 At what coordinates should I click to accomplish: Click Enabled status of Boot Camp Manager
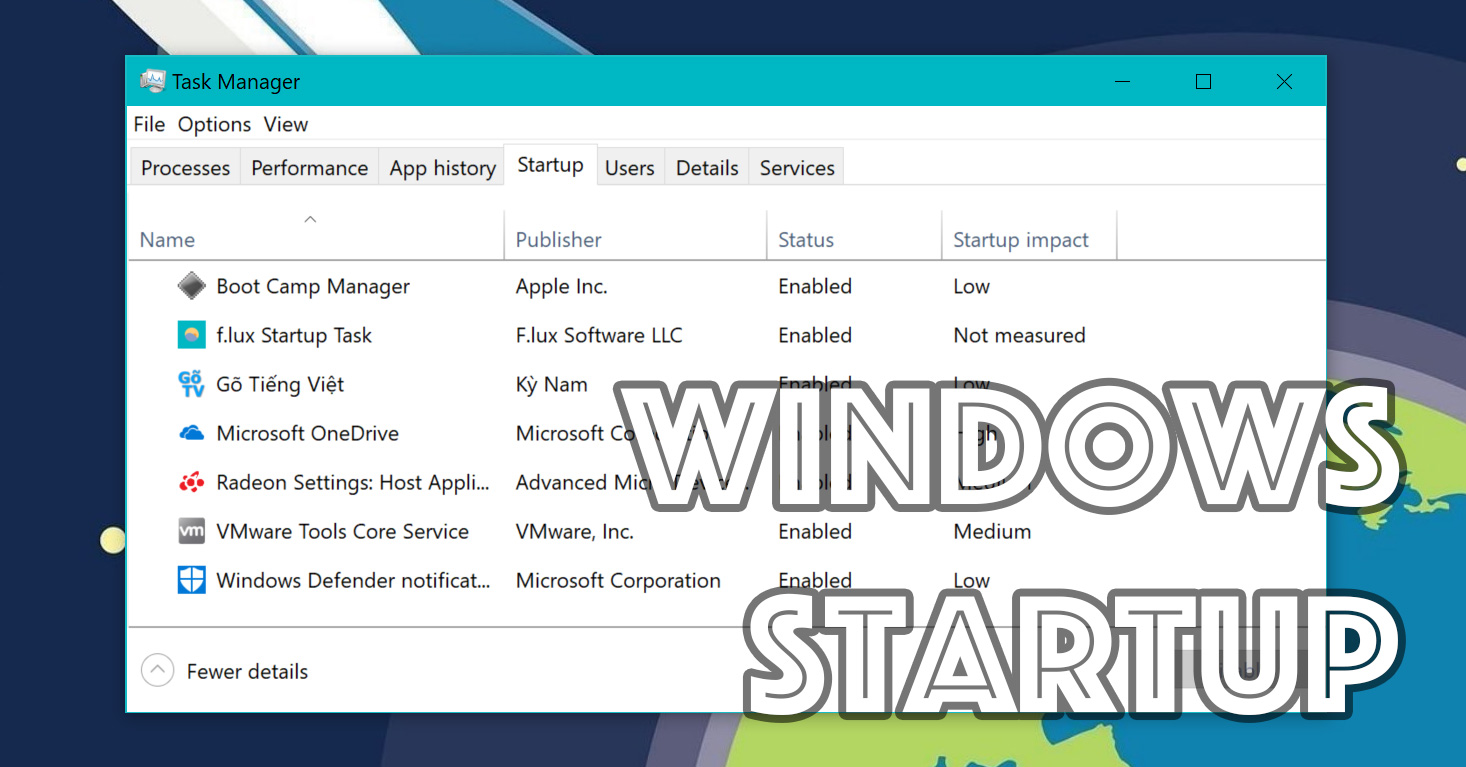[x=815, y=286]
